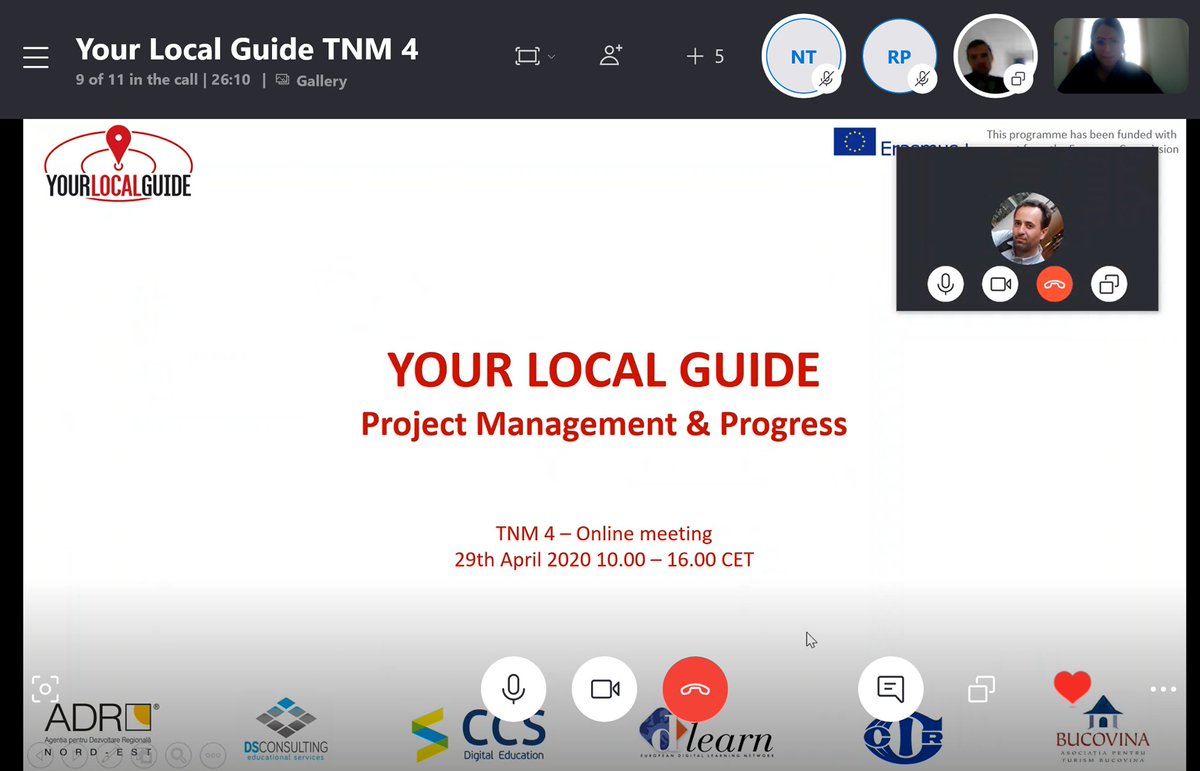Toggle the camera in the floating video window

click(x=1000, y=284)
